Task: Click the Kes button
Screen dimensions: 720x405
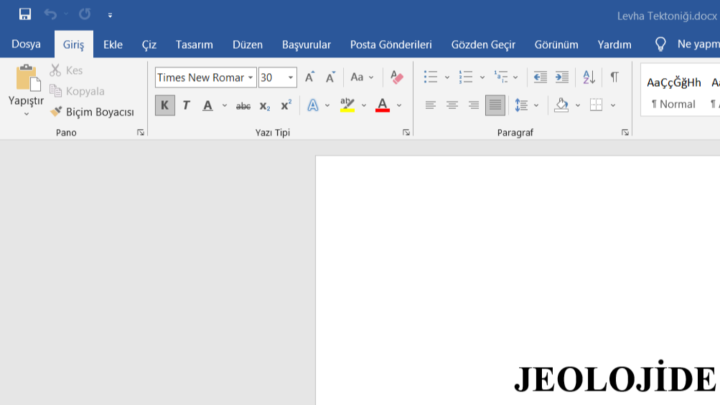Action: [66, 70]
